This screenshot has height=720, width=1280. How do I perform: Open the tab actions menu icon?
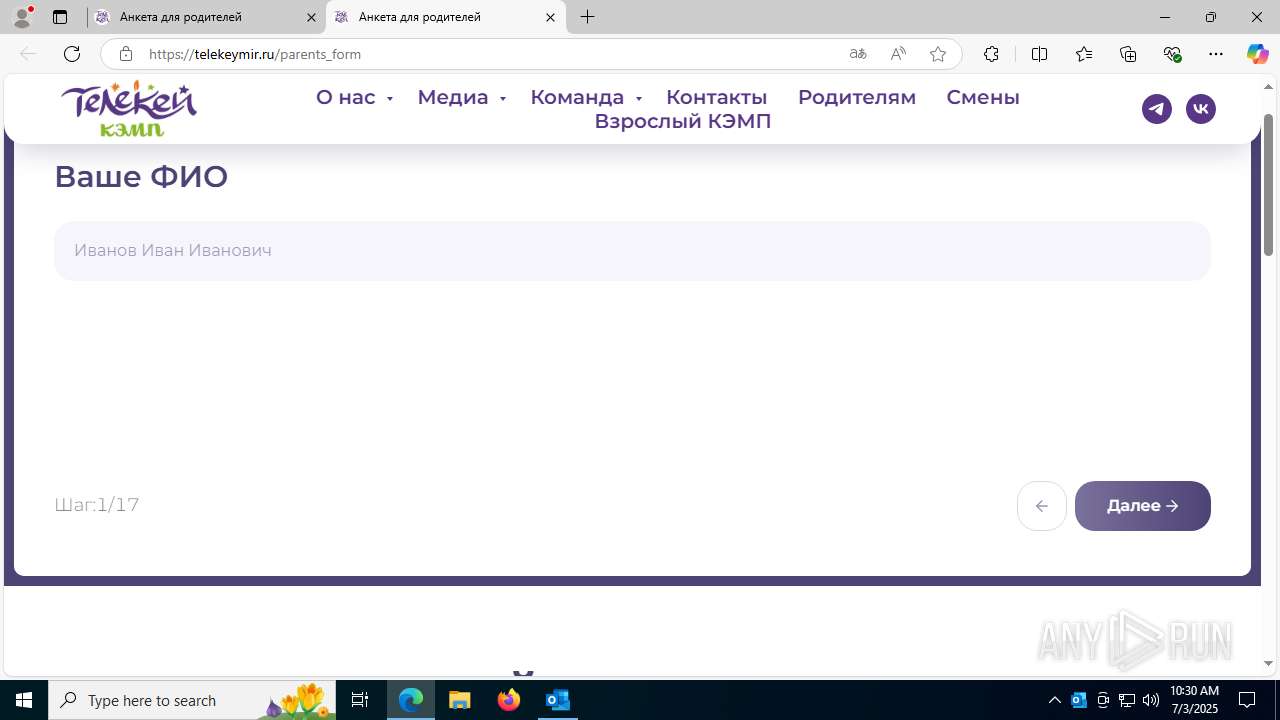click(x=60, y=17)
